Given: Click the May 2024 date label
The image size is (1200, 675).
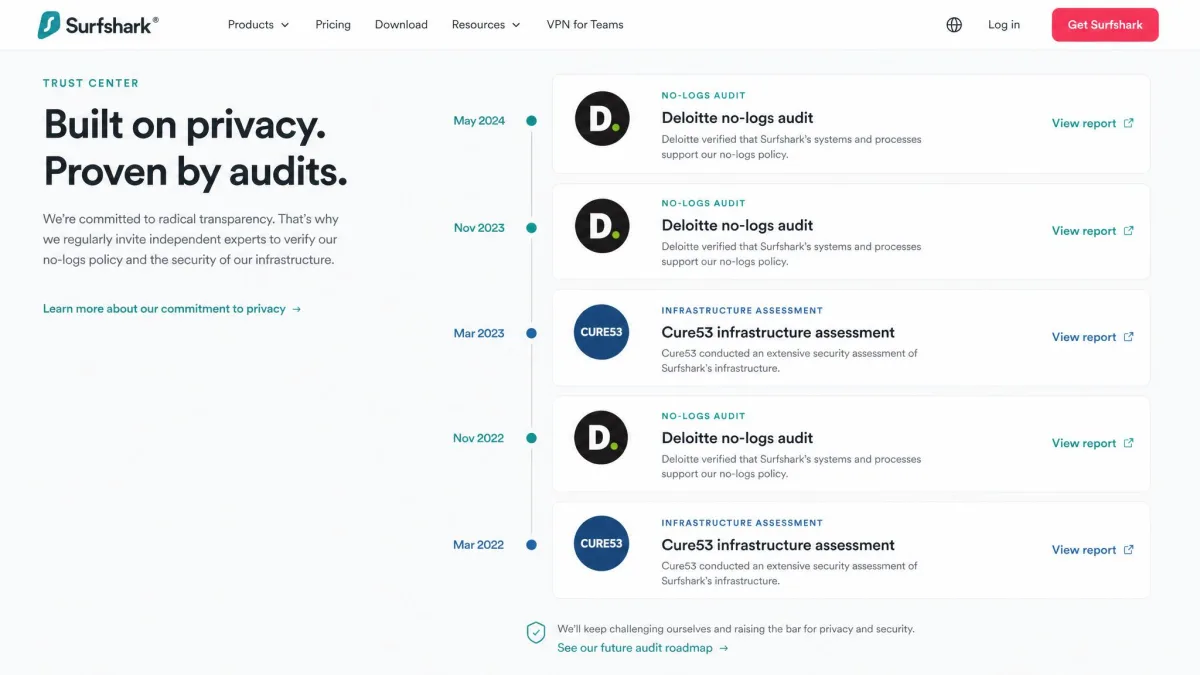Looking at the screenshot, I should 479,121.
